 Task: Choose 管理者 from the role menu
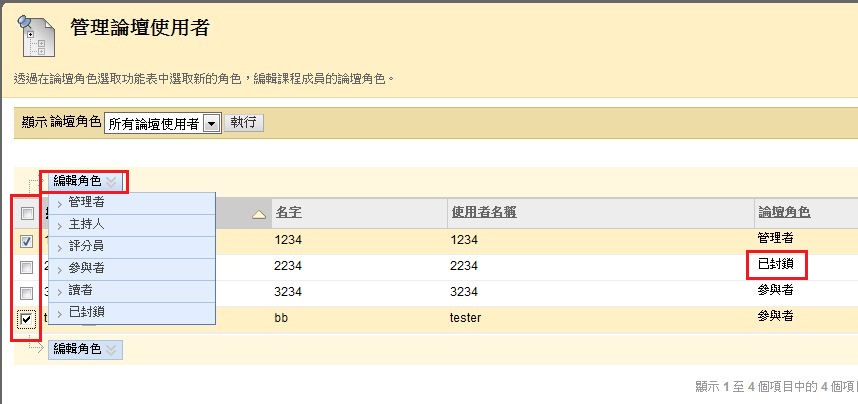click(x=87, y=202)
